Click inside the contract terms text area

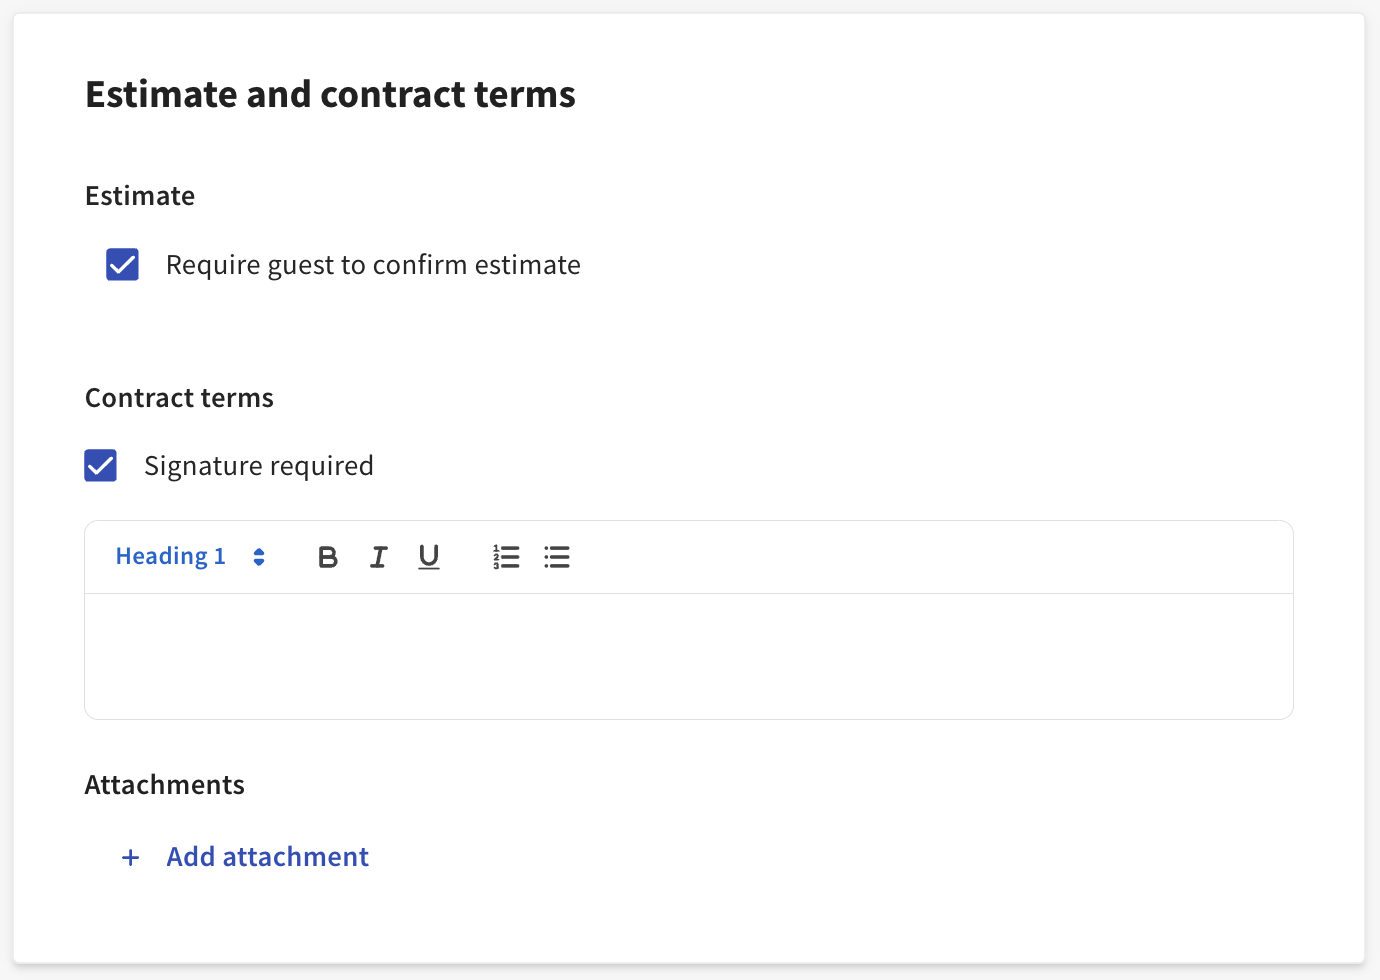688,656
